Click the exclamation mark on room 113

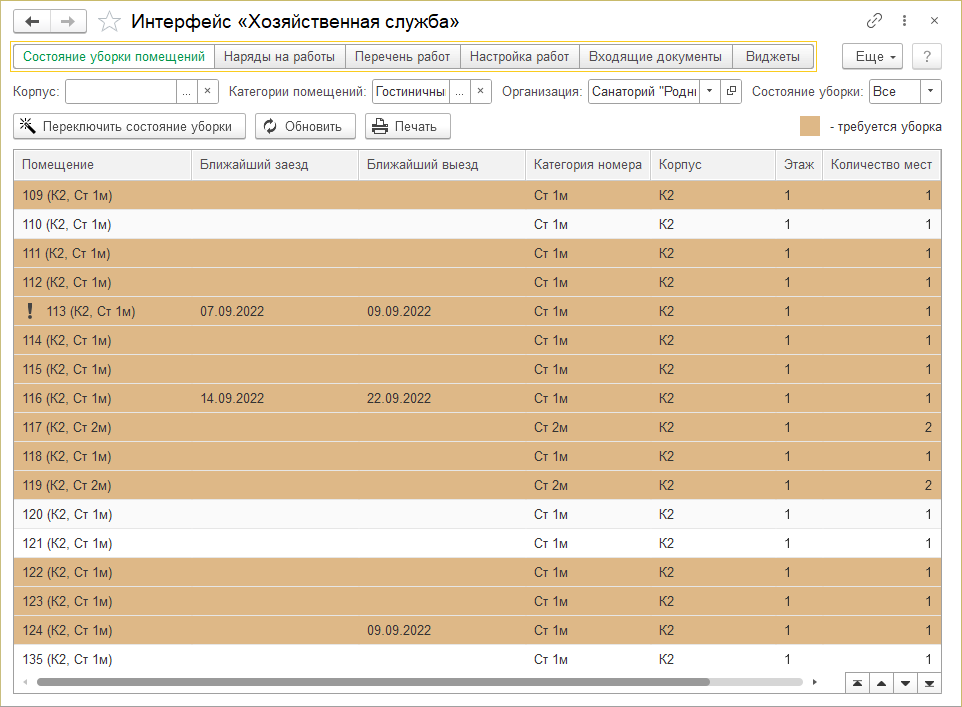click(29, 311)
